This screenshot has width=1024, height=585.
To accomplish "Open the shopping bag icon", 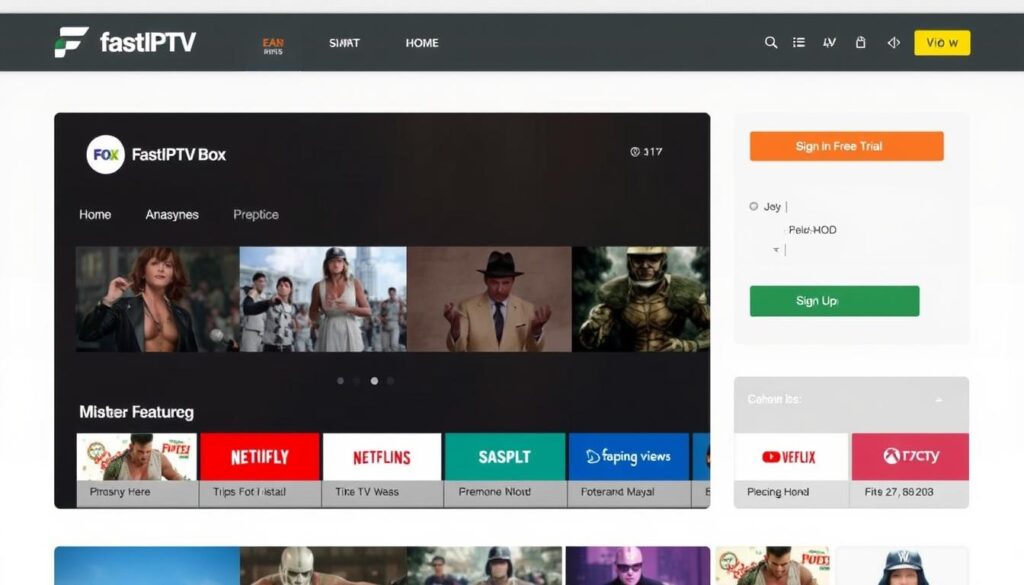I will (x=860, y=43).
